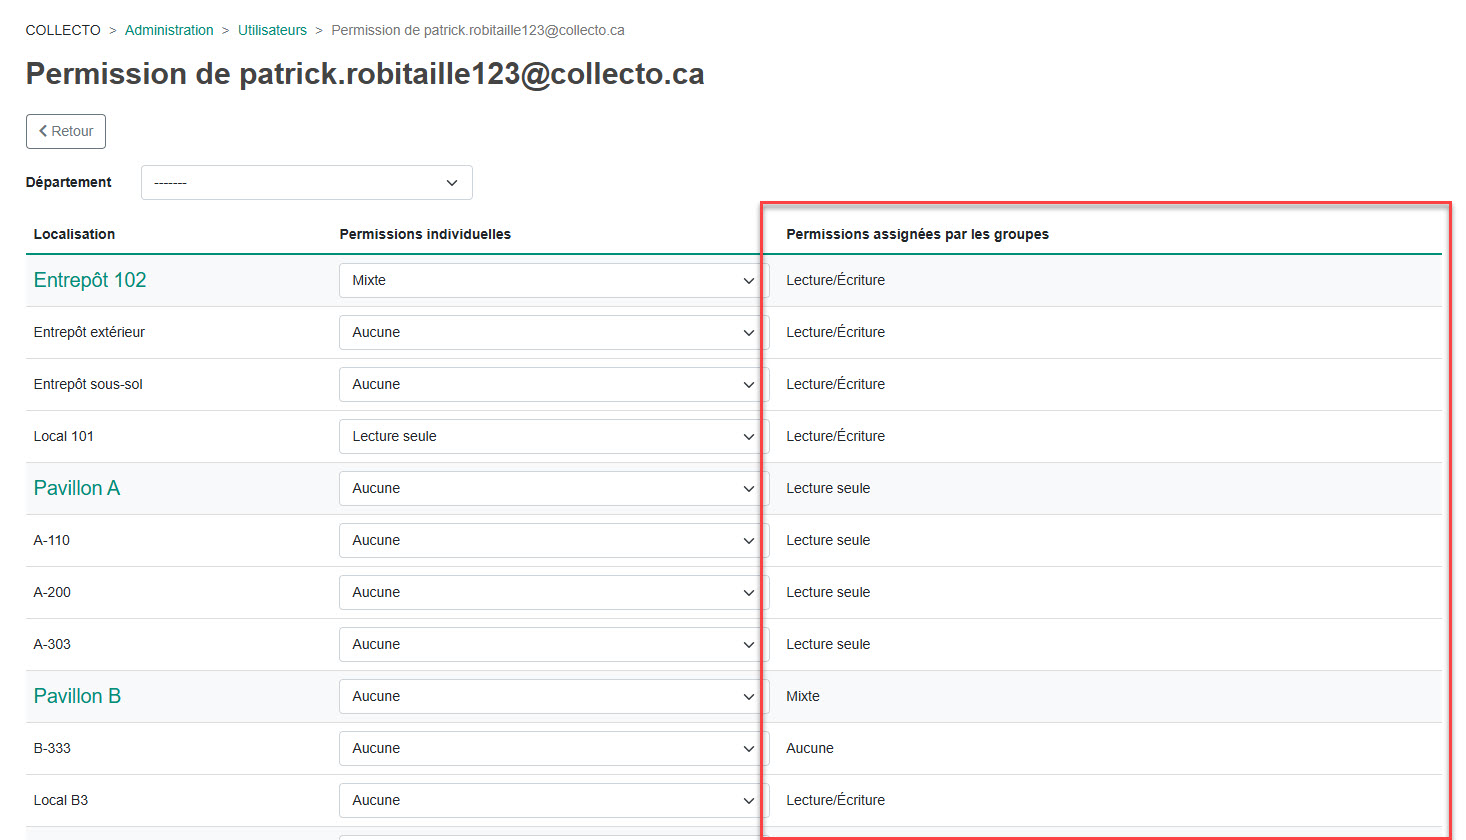Open Pavillon A permission dropdown
This screenshot has height=840, width=1466.
553,489
